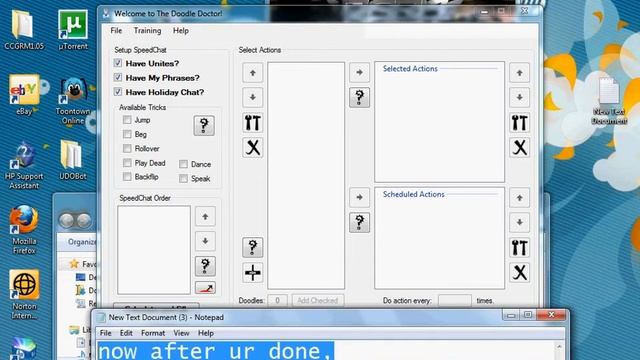Enable the Beg trick checkbox
The image size is (640, 360).
127,134
